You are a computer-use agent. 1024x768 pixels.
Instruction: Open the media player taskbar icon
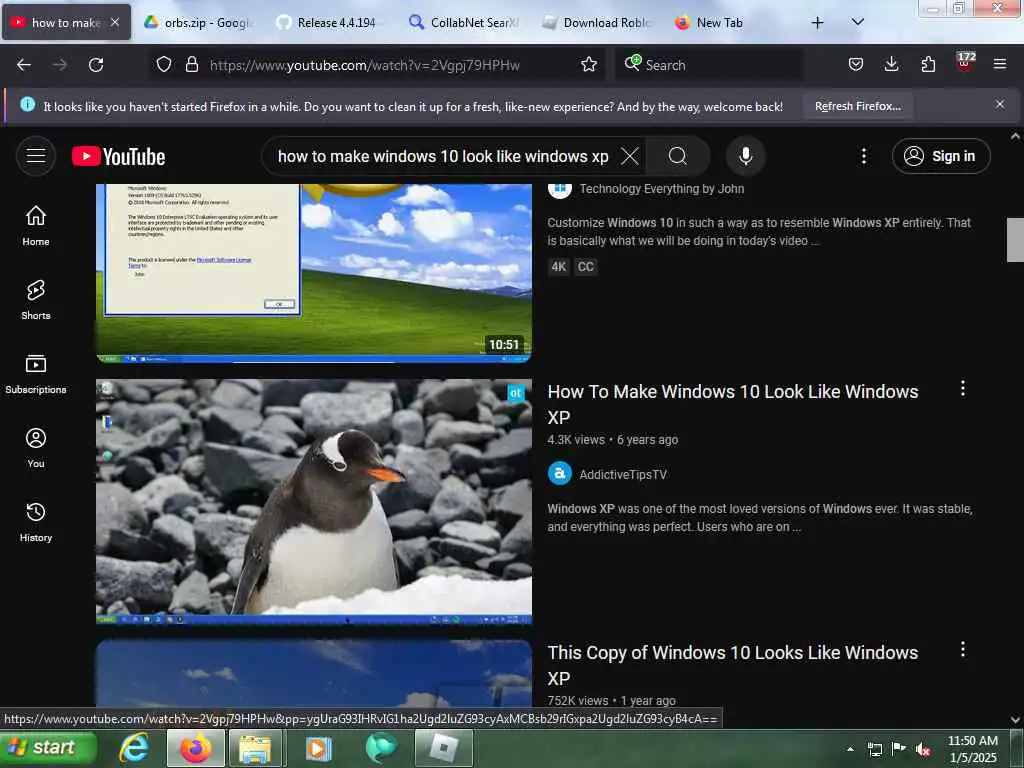pos(318,748)
